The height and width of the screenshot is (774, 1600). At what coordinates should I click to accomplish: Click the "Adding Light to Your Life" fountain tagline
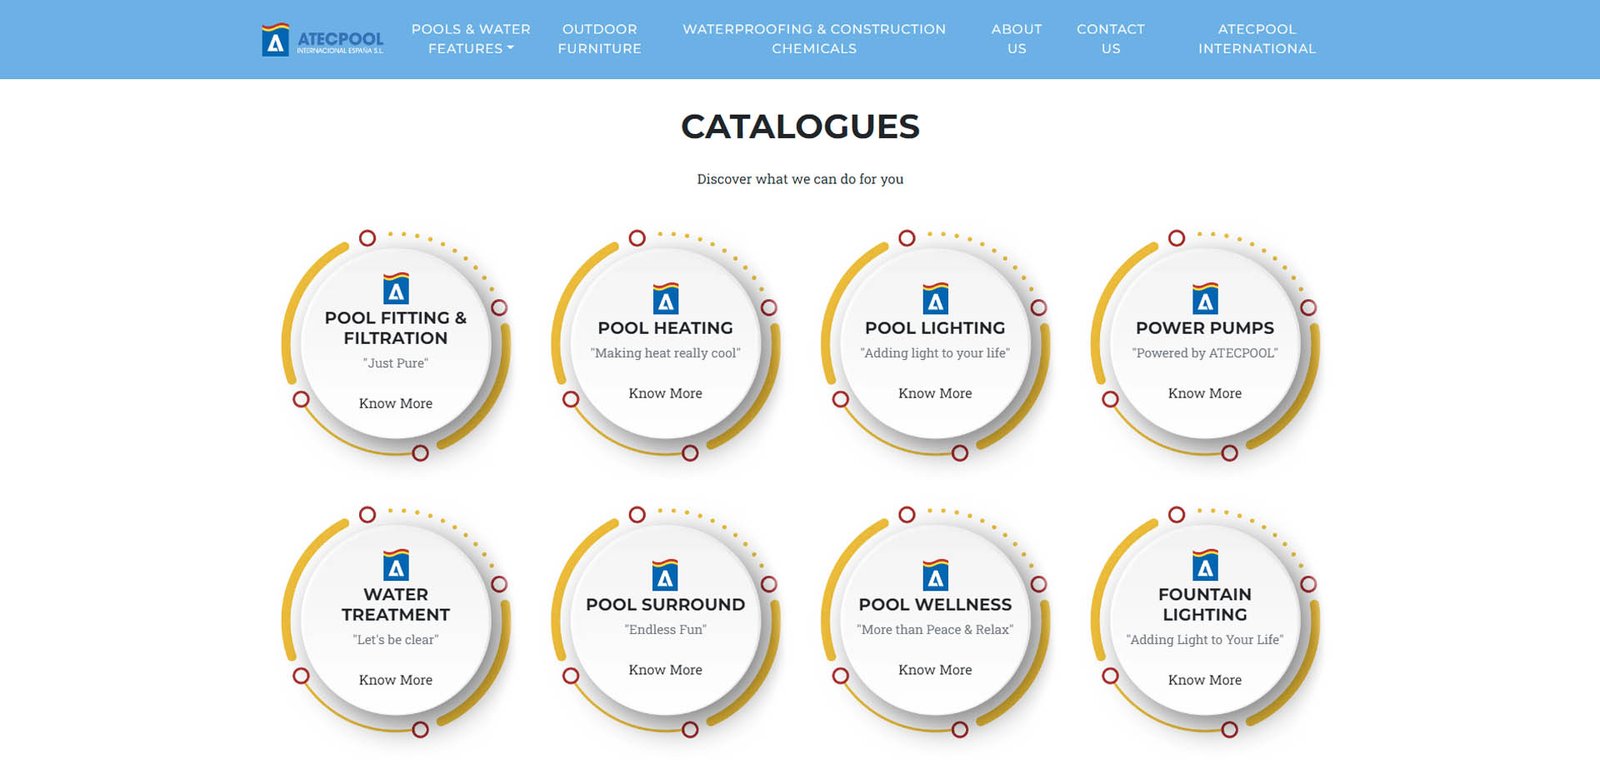1205,639
